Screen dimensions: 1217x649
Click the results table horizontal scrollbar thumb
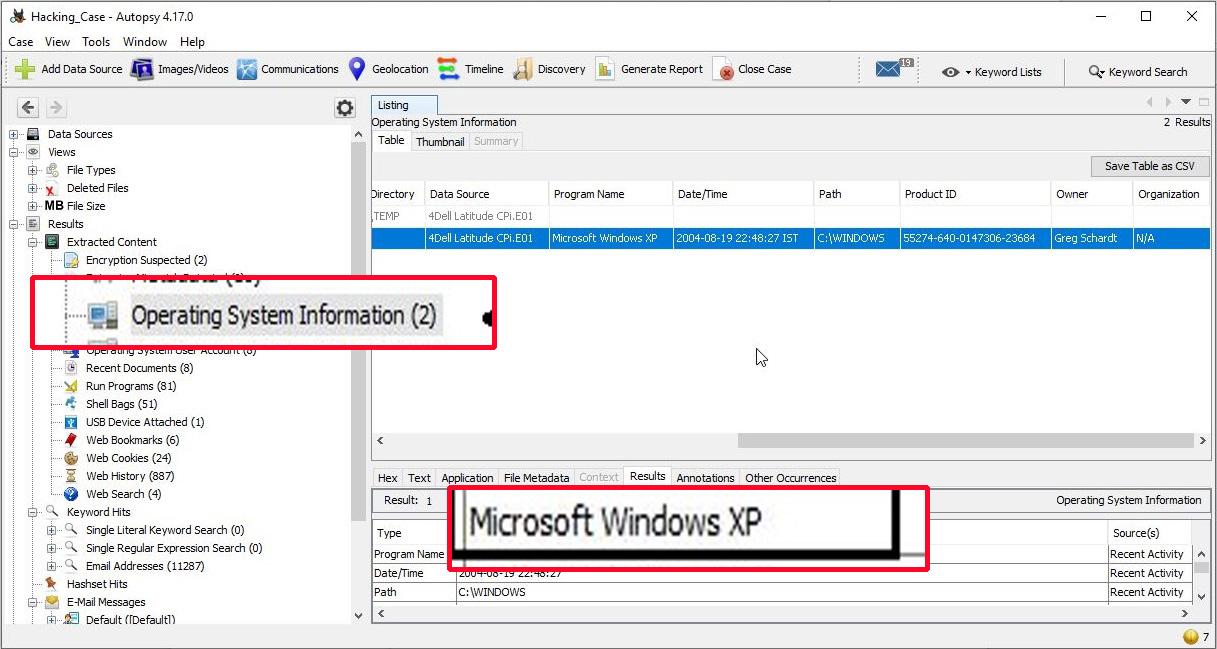click(x=966, y=440)
